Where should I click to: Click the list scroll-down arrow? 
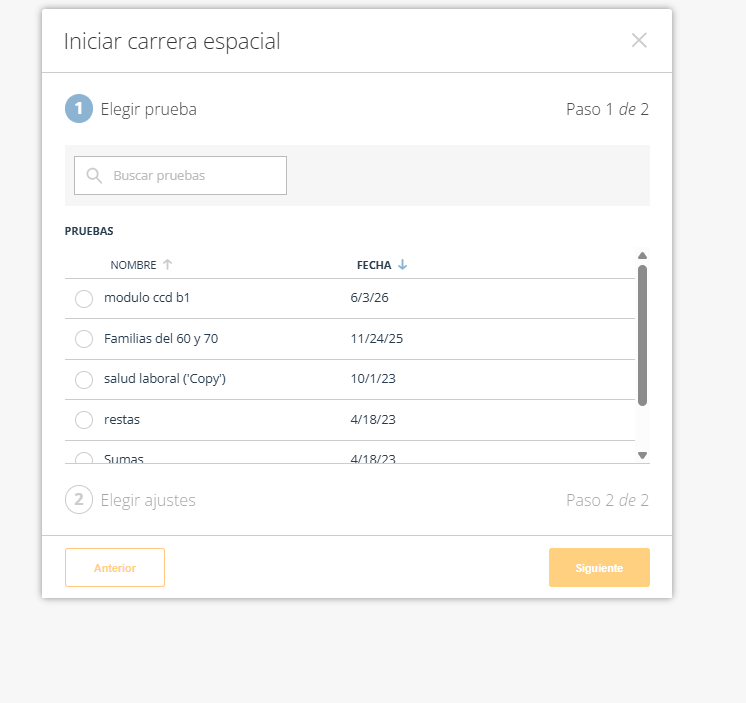pos(642,456)
